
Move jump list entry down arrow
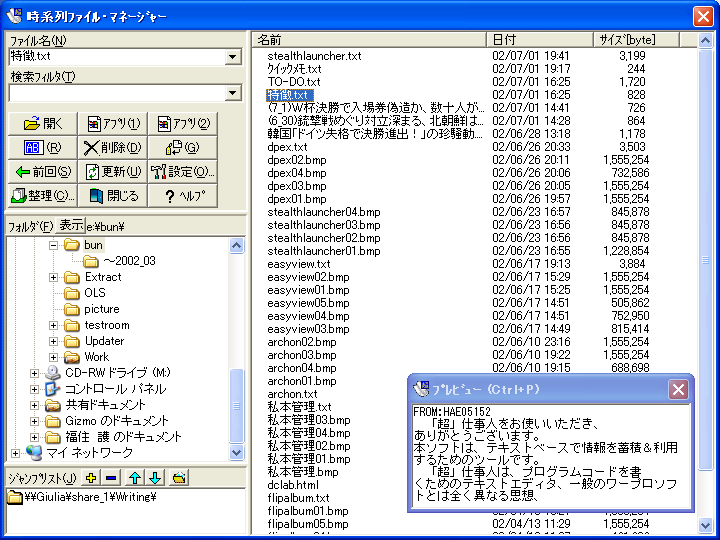coord(155,478)
